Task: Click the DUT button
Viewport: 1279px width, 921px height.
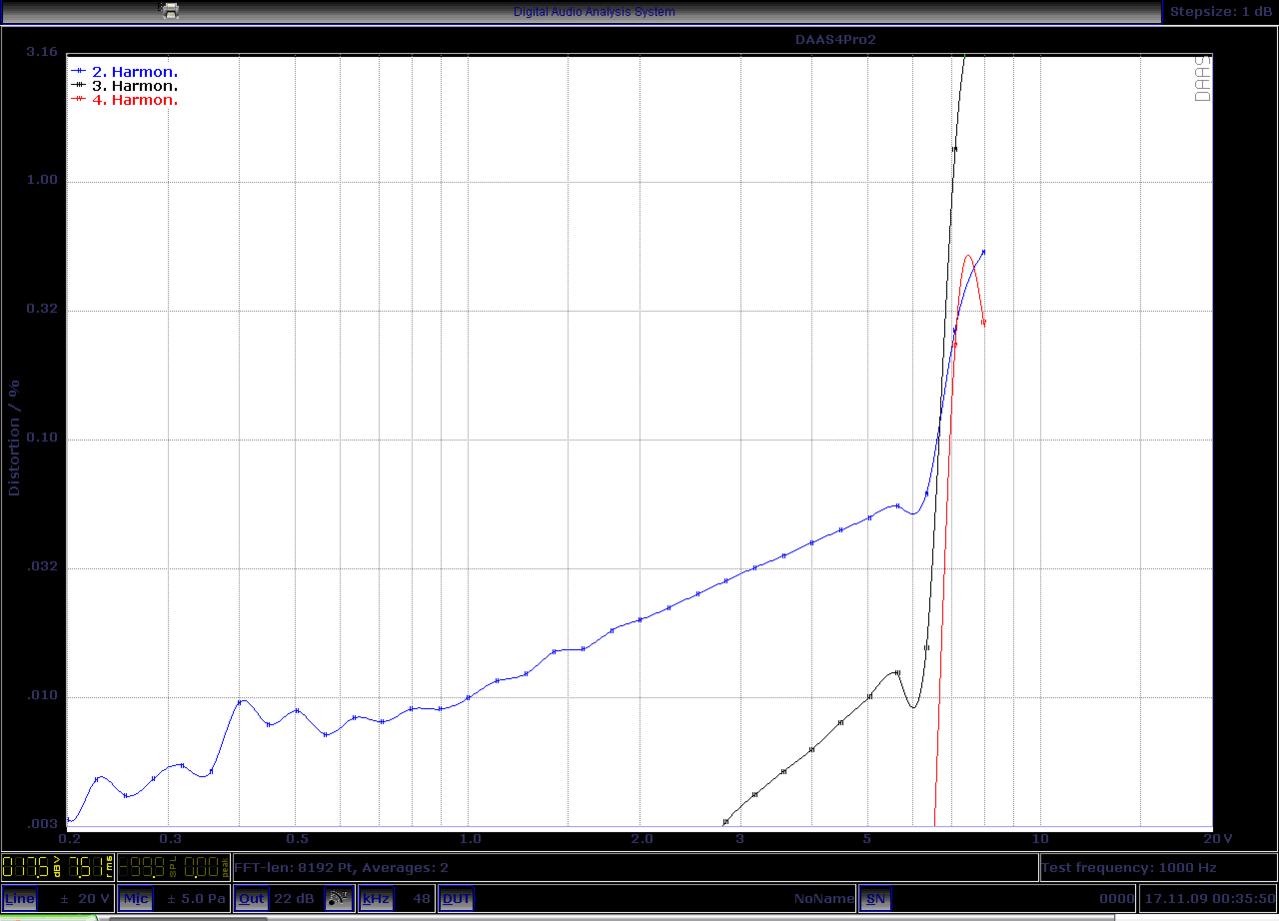Action: pyautogui.click(x=456, y=898)
